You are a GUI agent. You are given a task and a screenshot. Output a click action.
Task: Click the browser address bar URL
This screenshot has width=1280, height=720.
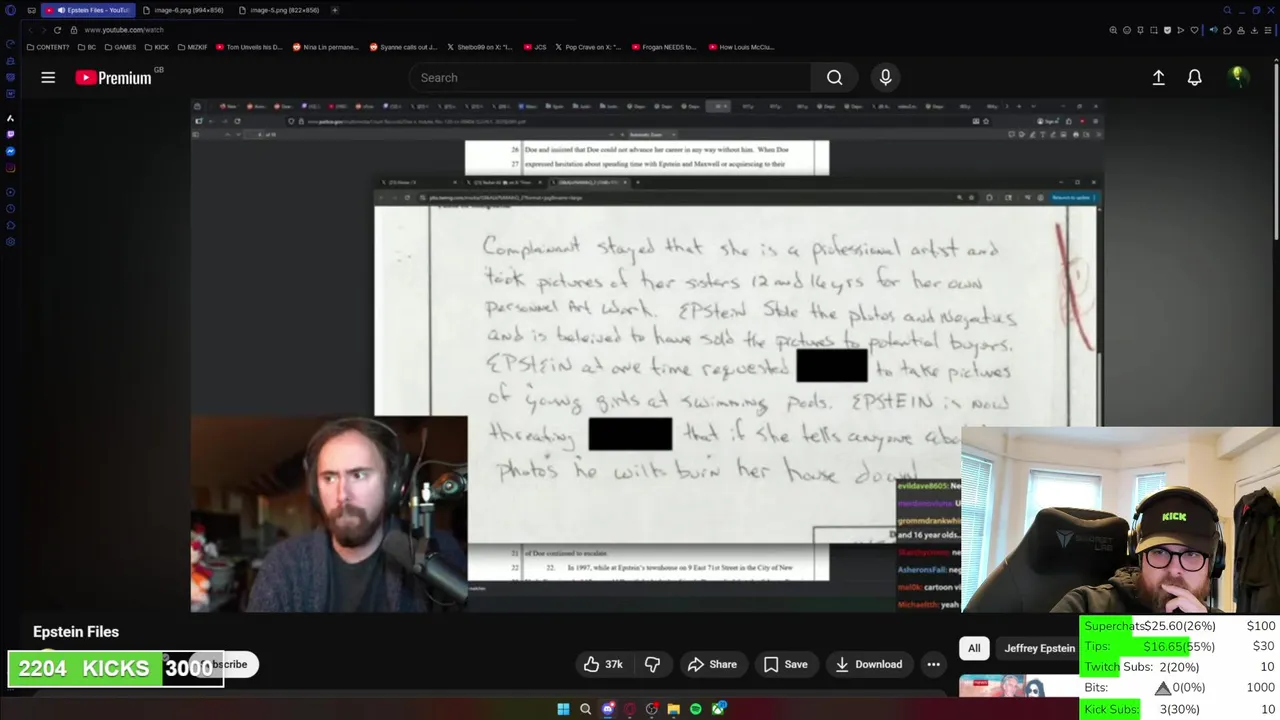click(x=124, y=30)
